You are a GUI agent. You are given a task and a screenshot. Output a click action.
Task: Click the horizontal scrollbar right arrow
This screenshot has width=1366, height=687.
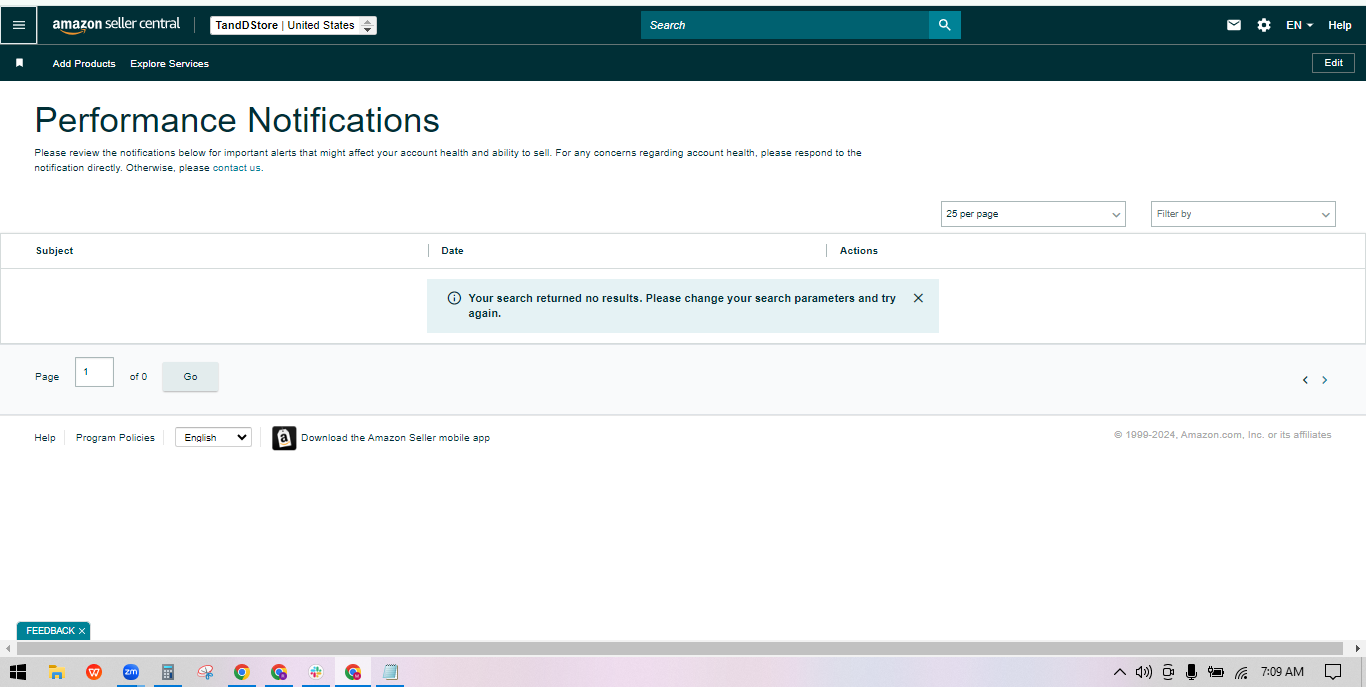[1357, 649]
